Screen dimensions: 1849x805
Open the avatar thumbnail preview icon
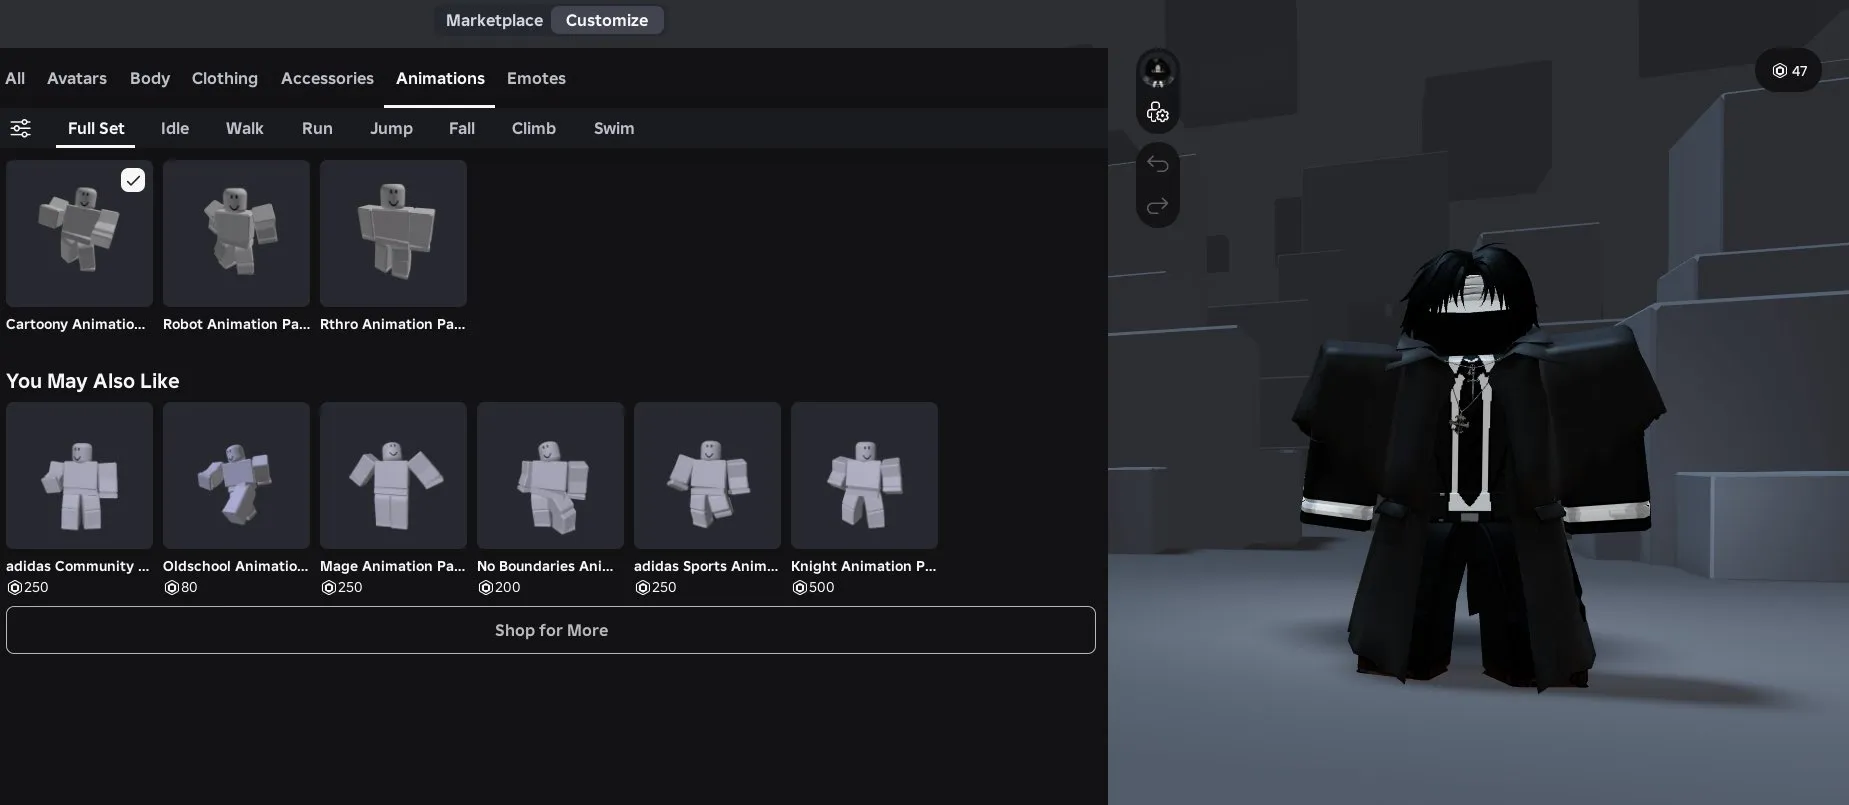click(x=1157, y=71)
